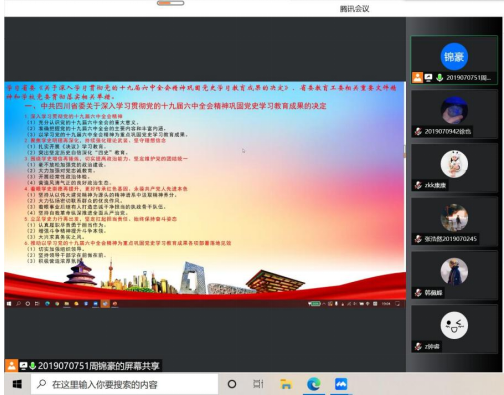Select the blue 锦豪 avatar circle
The width and height of the screenshot is (504, 395).
454,57
